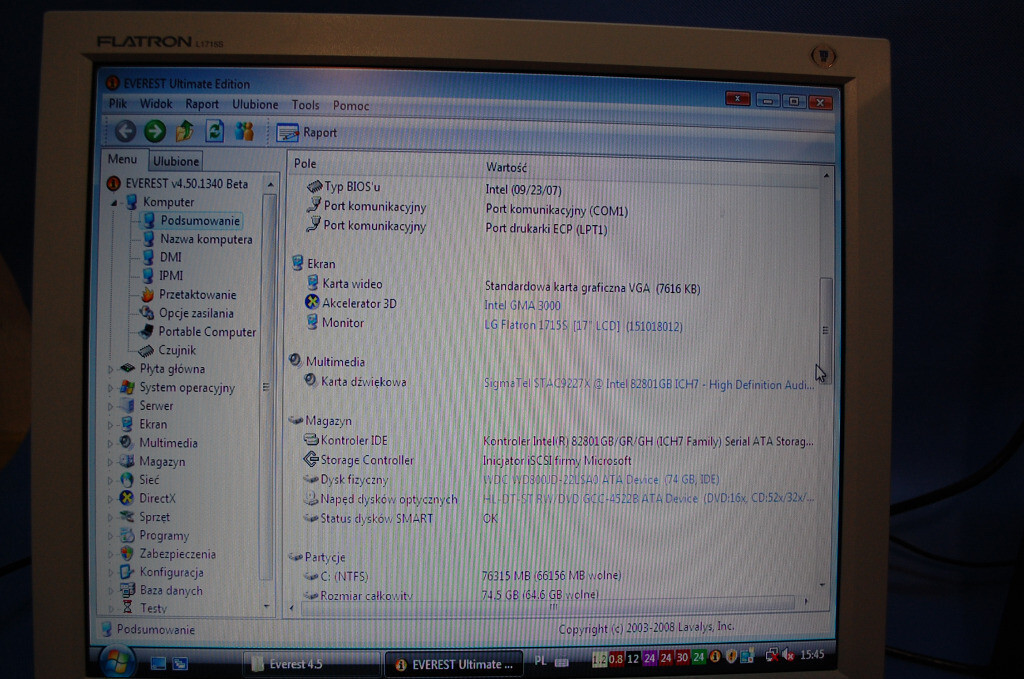Image resolution: width=1024 pixels, height=679 pixels.
Task: Expand the Ekran tree node
Action: (110, 425)
